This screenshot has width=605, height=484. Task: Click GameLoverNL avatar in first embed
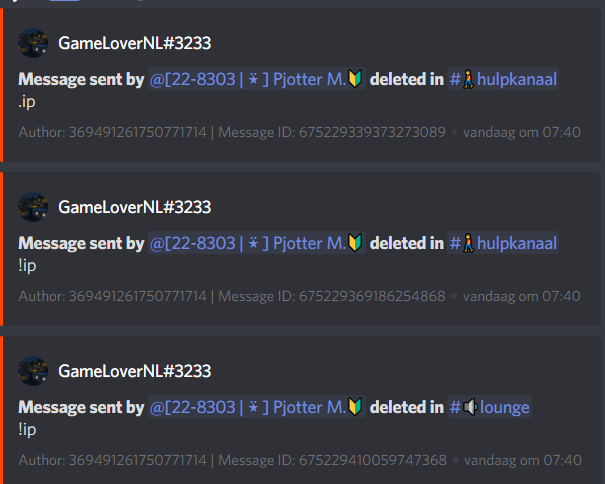(33, 43)
